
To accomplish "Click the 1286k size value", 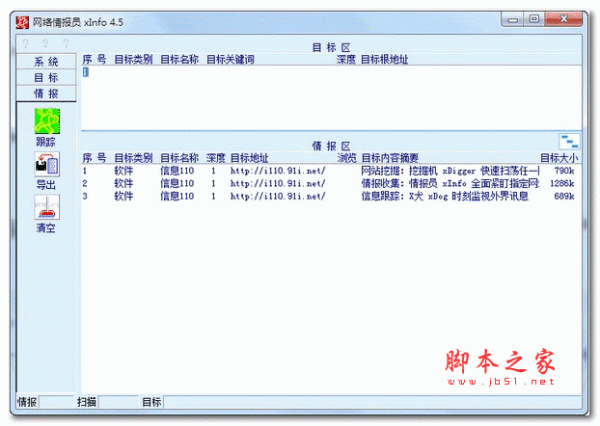I will (562, 183).
